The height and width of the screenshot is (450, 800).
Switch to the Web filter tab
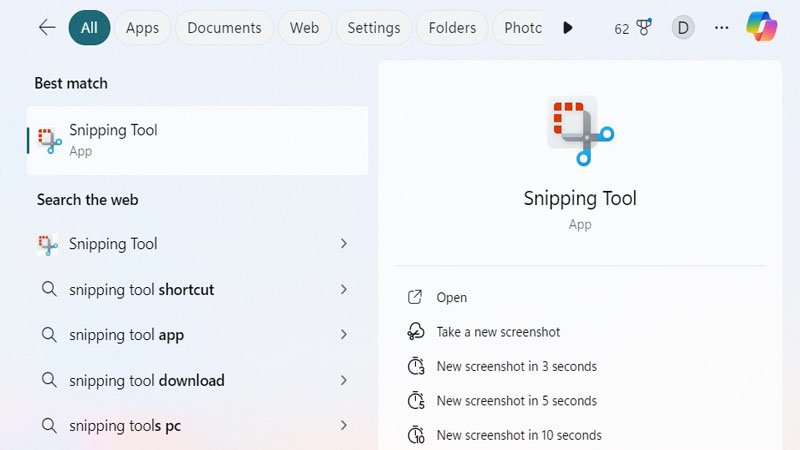pos(305,28)
